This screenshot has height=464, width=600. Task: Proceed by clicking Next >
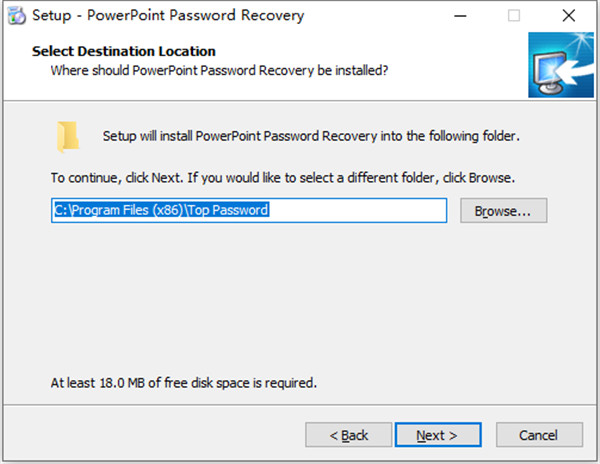pyautogui.click(x=436, y=435)
